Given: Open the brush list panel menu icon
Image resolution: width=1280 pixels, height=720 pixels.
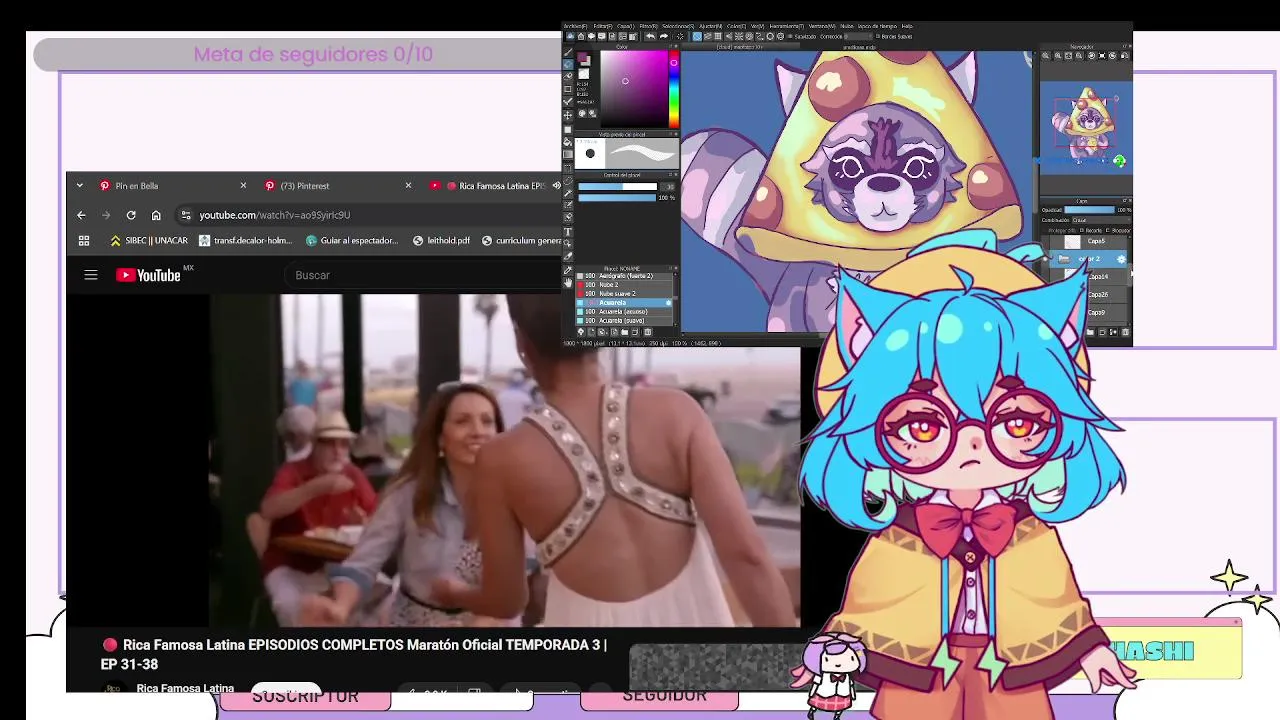Looking at the screenshot, I should [669, 268].
